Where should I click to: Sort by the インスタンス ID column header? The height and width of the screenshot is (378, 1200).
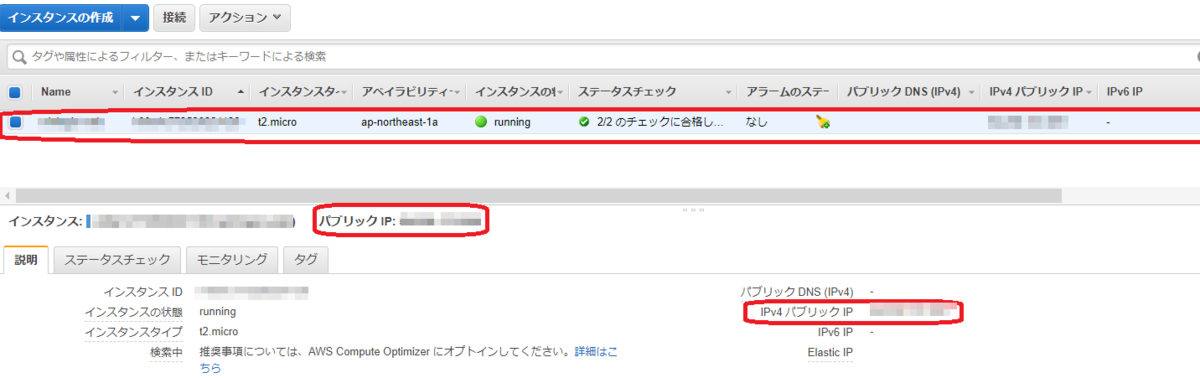173,91
